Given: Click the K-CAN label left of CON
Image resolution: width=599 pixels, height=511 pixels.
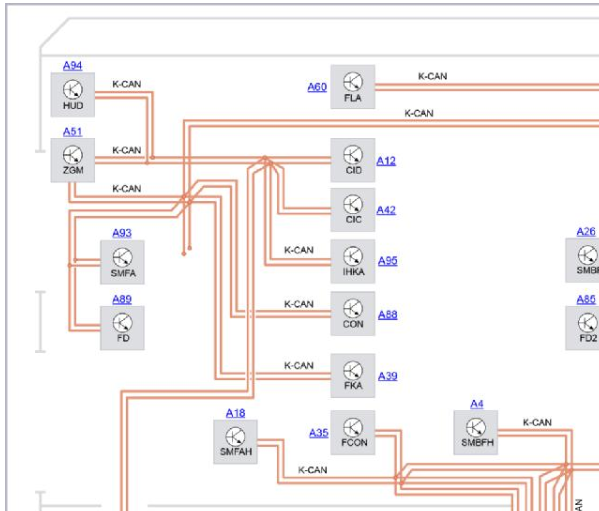Looking at the screenshot, I should (x=299, y=304).
